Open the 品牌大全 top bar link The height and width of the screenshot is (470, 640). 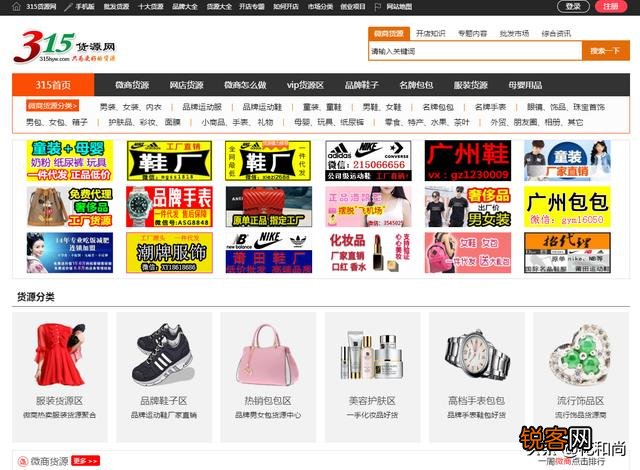185,7
